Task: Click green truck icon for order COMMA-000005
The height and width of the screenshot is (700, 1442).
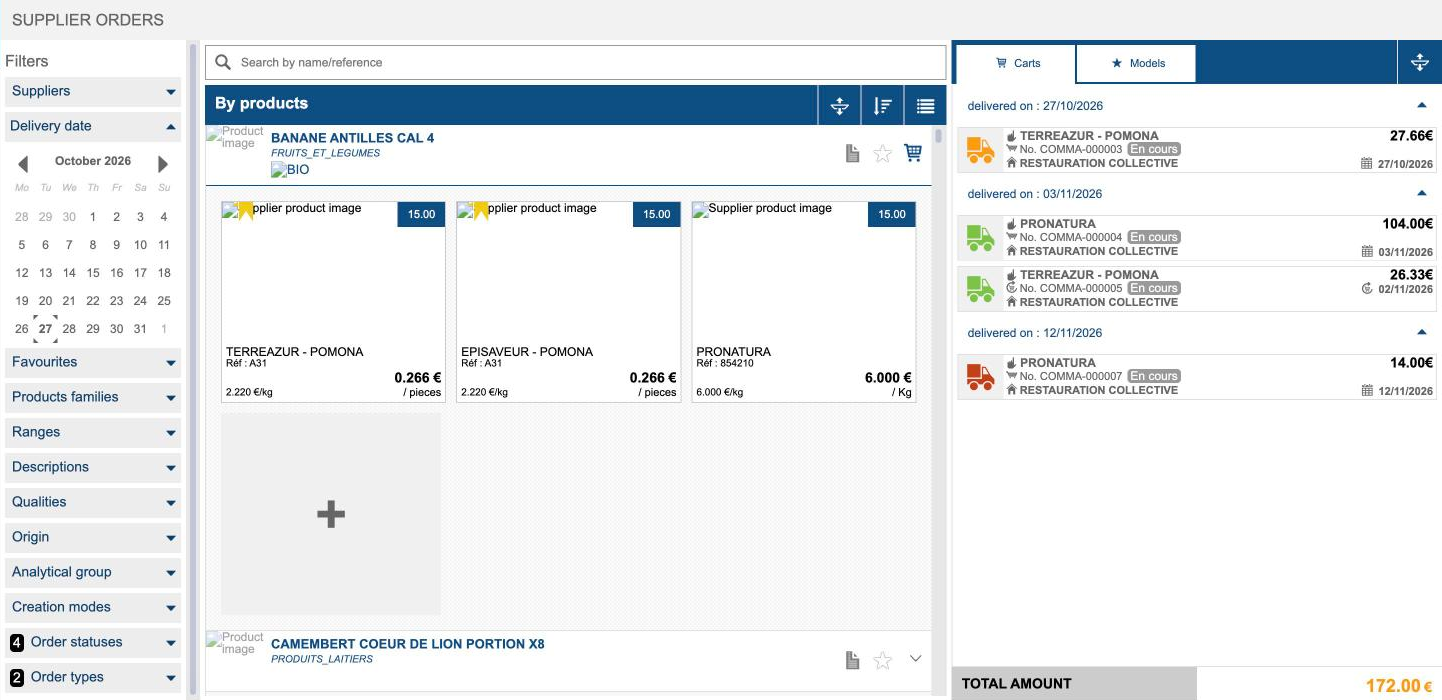Action: pos(980,289)
